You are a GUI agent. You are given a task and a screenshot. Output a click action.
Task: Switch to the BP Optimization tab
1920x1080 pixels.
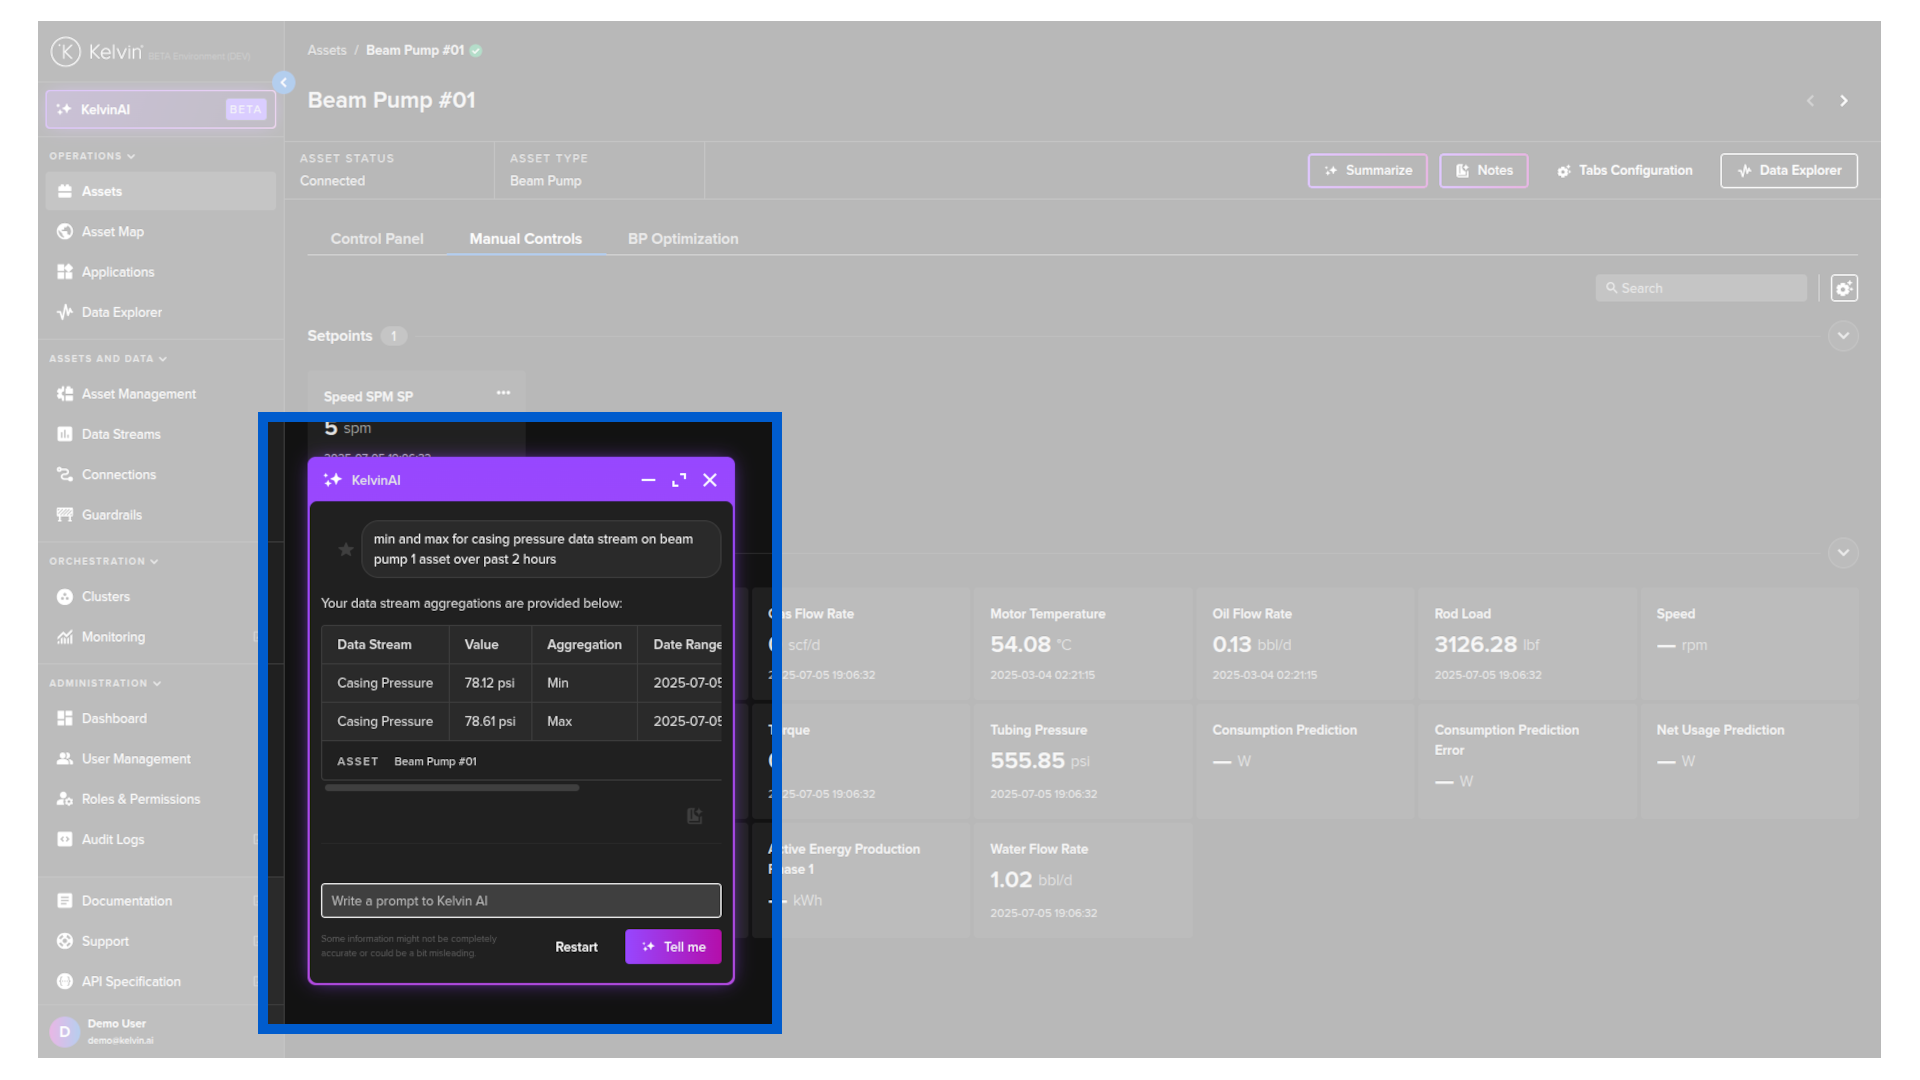click(x=683, y=239)
